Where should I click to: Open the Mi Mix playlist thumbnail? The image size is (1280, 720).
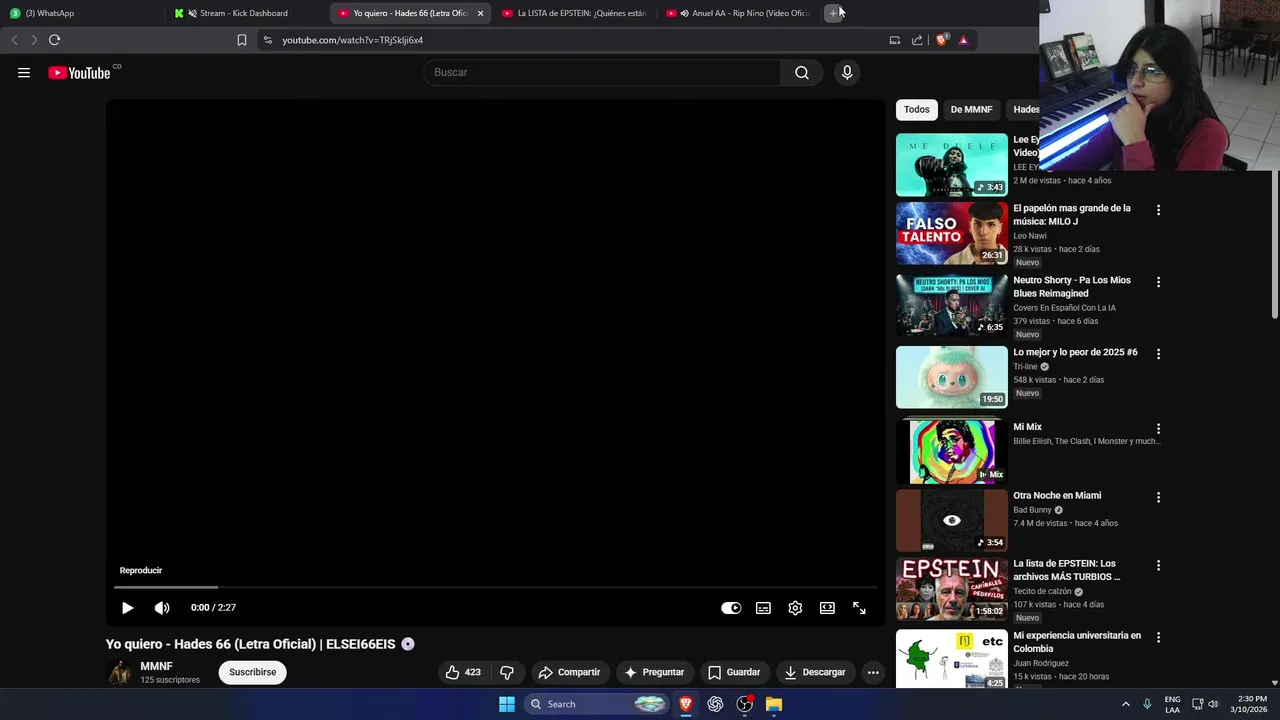coord(952,450)
